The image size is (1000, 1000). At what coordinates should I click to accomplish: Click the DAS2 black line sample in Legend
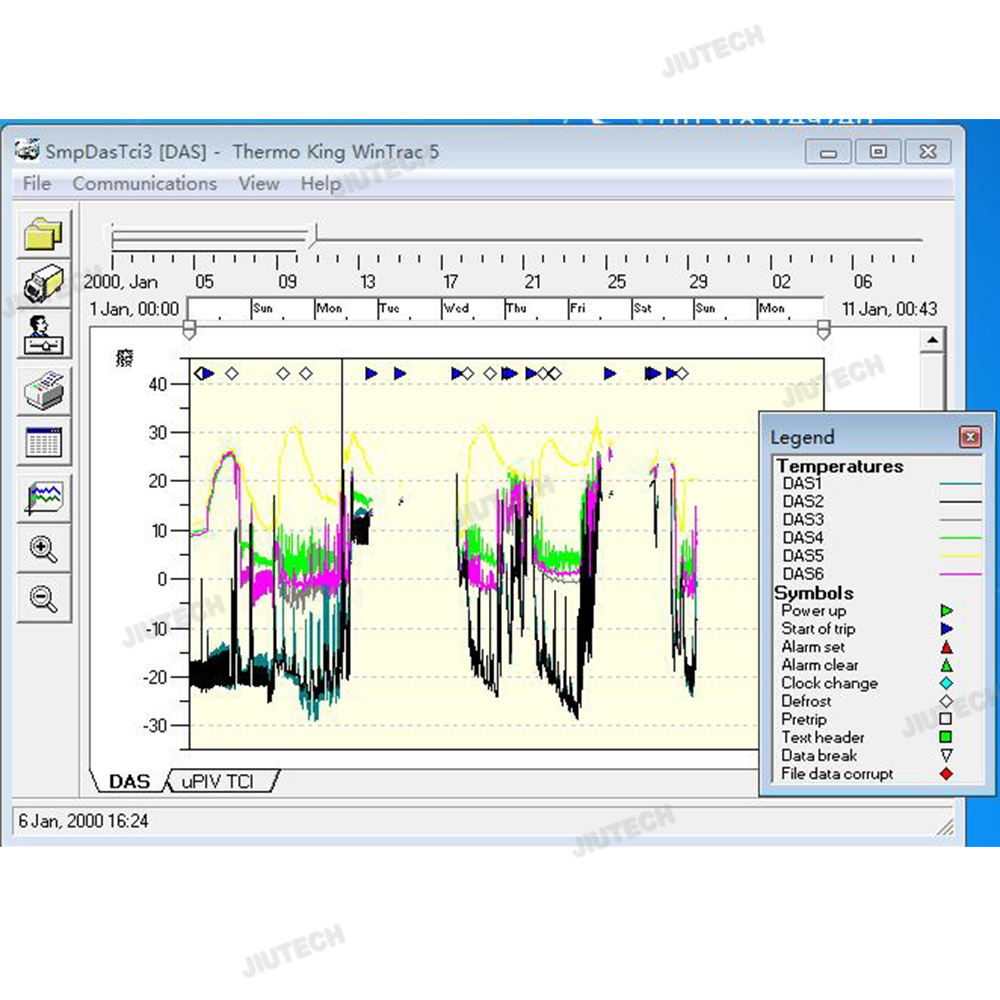point(960,503)
